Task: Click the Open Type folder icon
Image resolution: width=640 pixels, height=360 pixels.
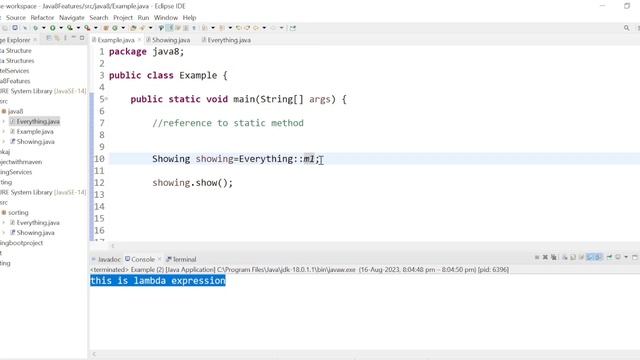Action: tap(133, 28)
